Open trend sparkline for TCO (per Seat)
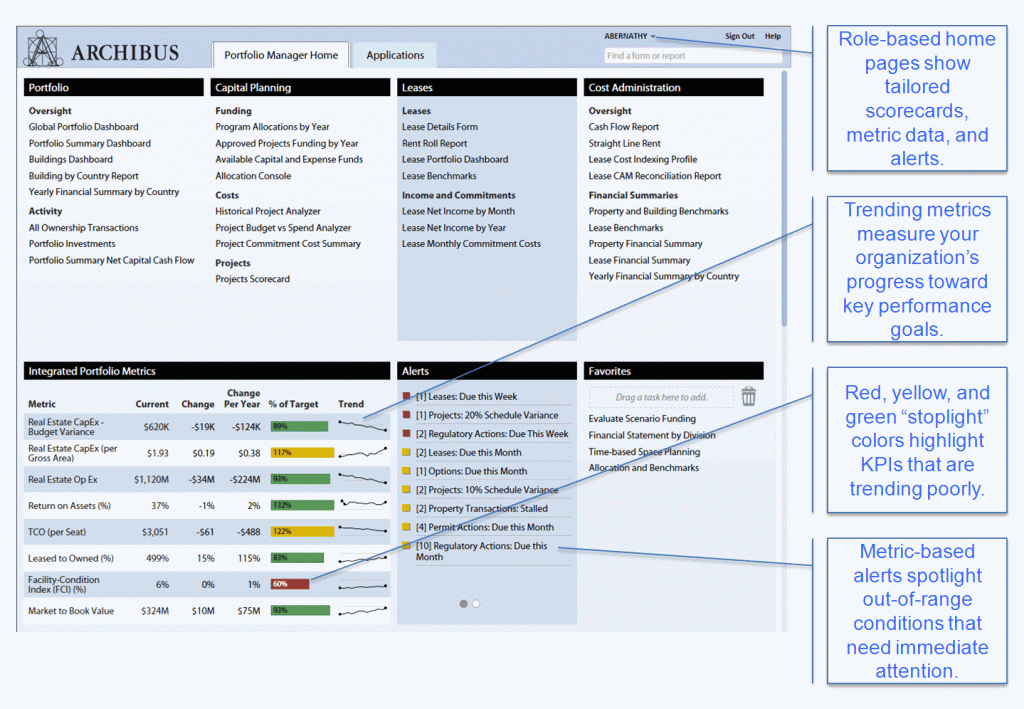 click(362, 531)
